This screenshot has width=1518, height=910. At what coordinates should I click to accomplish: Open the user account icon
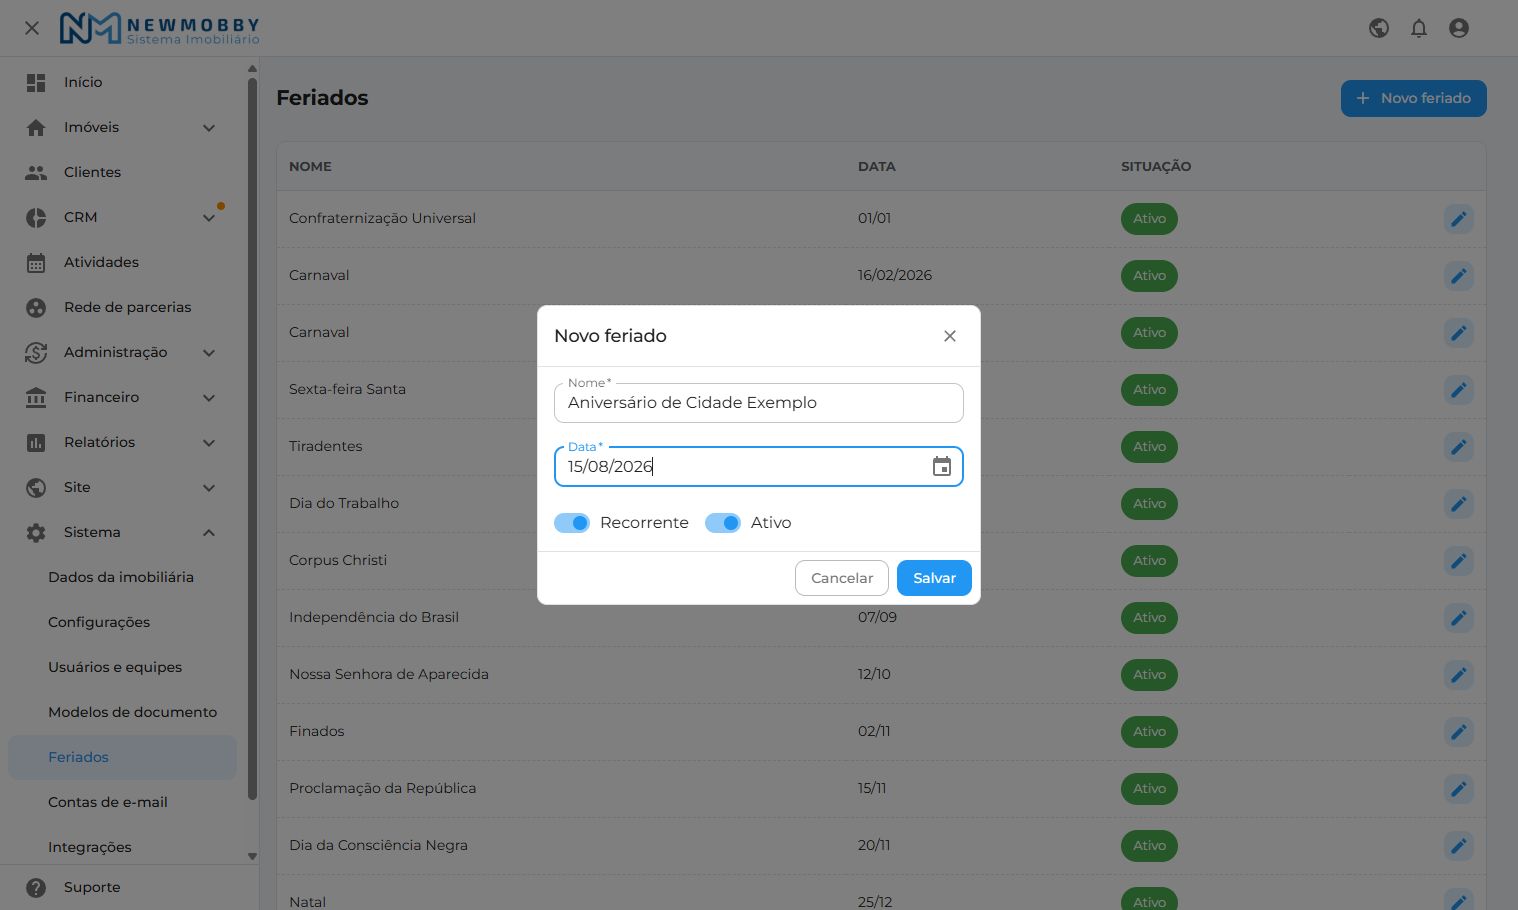click(1459, 28)
